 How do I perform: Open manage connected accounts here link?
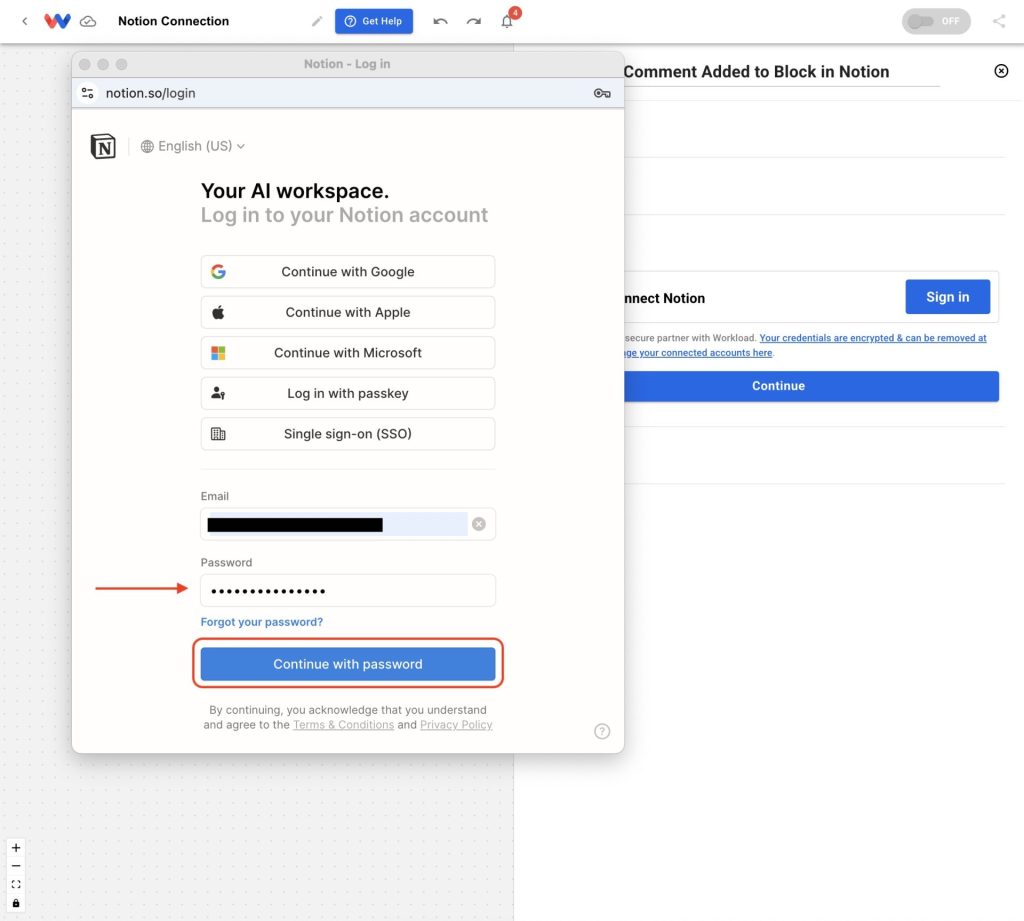(x=698, y=353)
